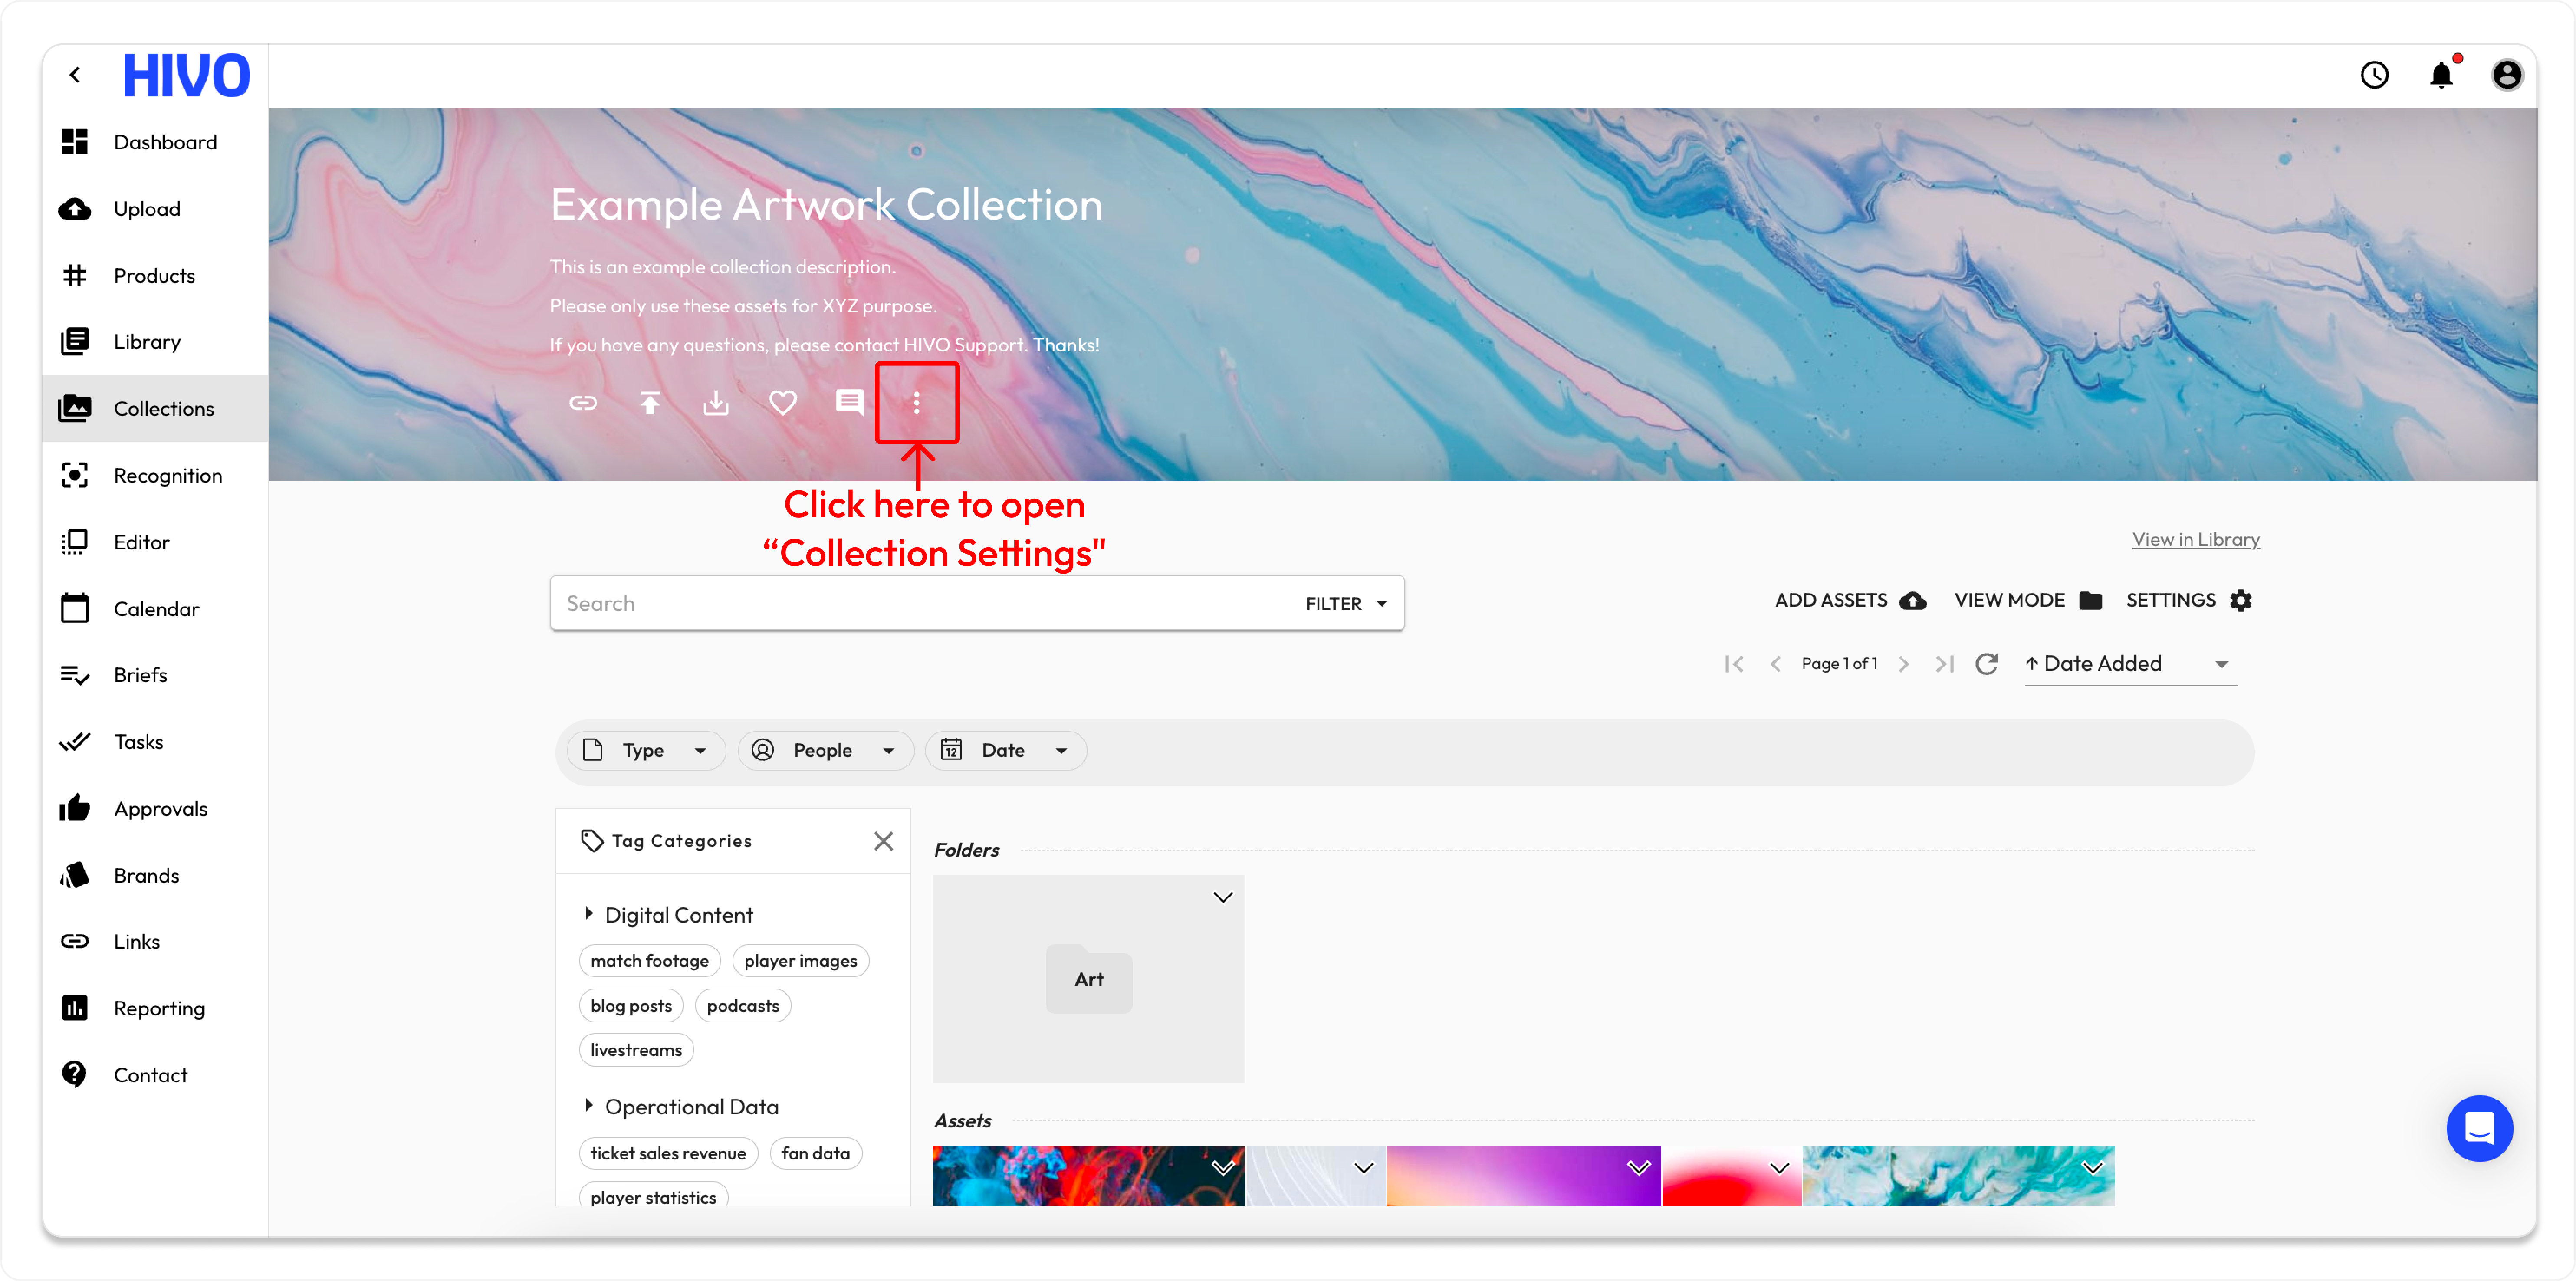Viewport: 2576px width, 1281px height.
Task: Click the copy link icon in banner
Action: click(583, 403)
